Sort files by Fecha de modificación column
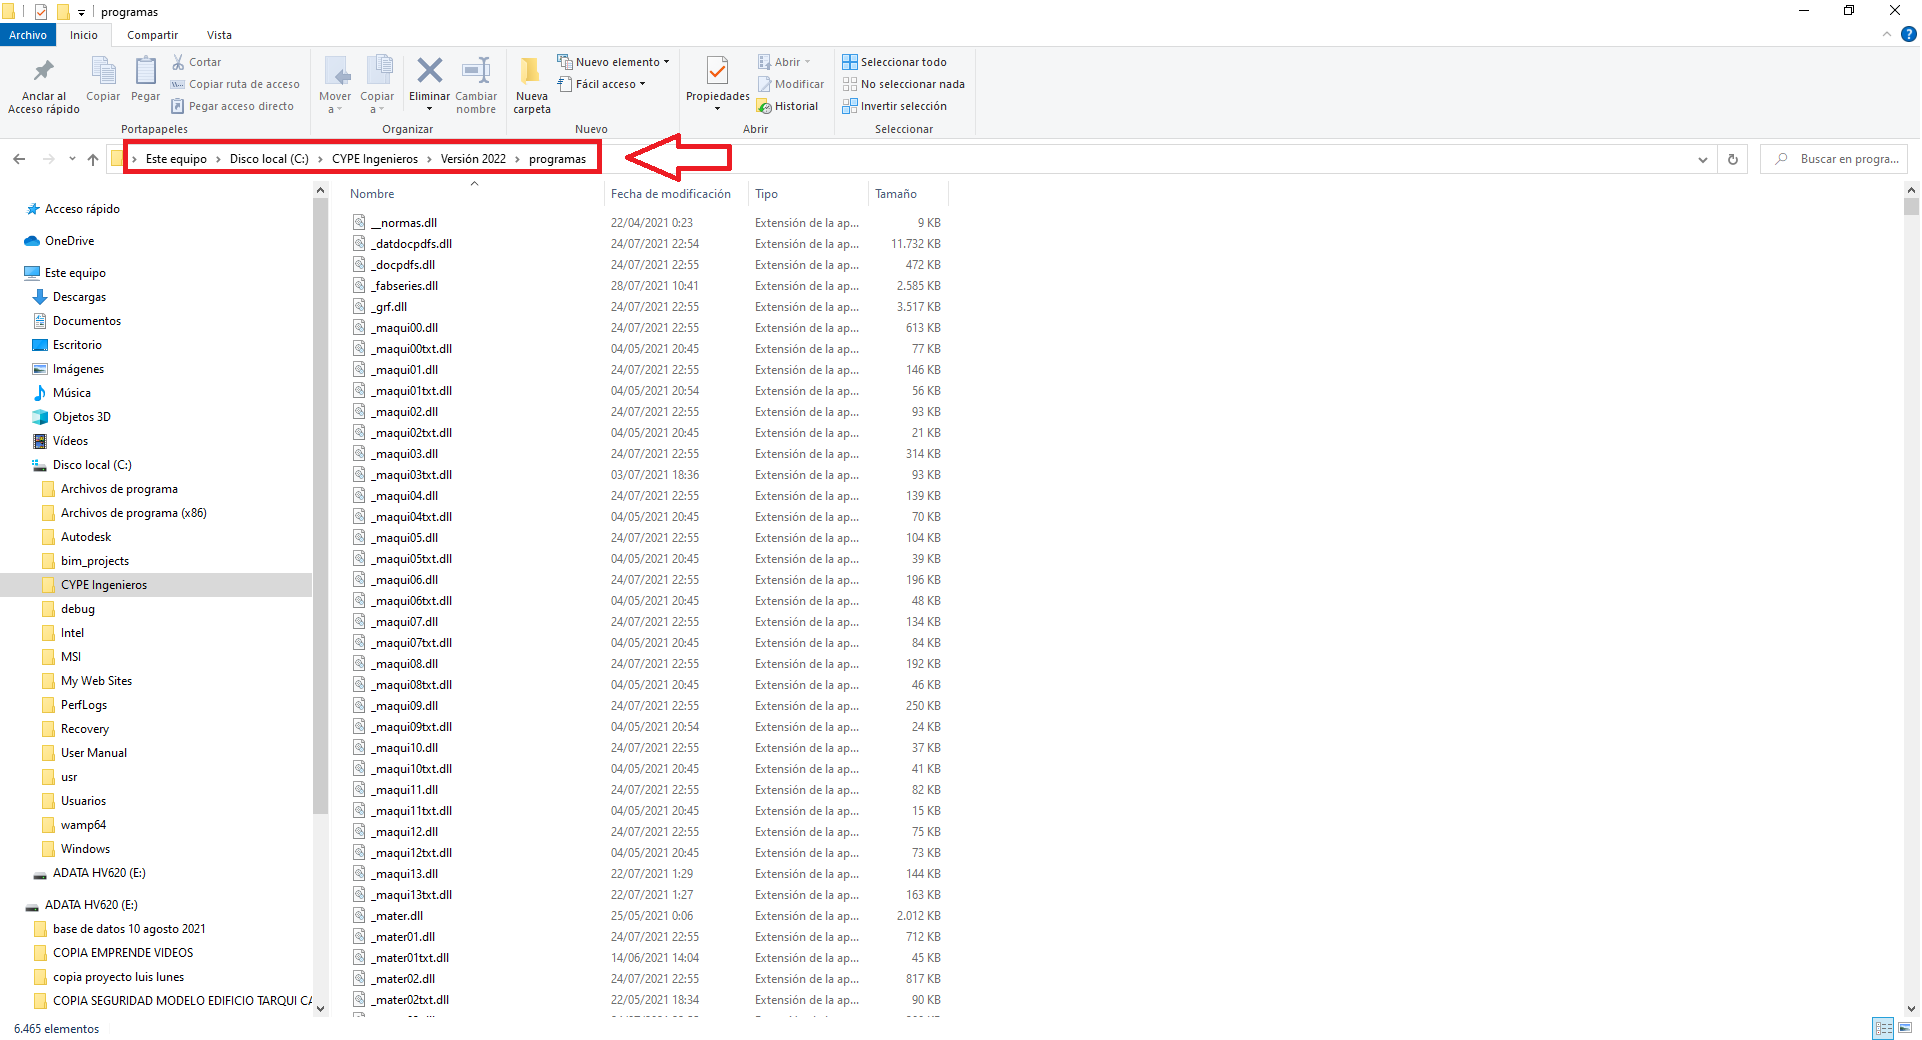Screen dimensions: 1922x1040 tap(670, 194)
